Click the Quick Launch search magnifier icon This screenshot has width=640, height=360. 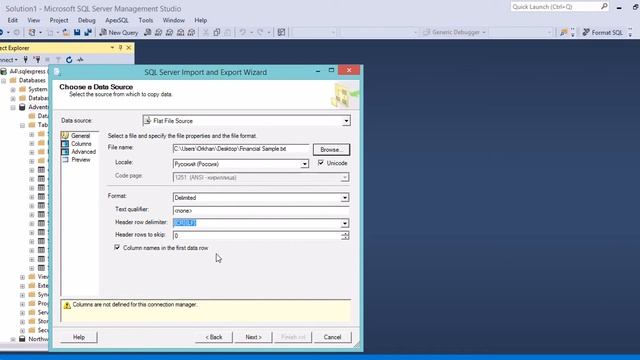[604, 7]
